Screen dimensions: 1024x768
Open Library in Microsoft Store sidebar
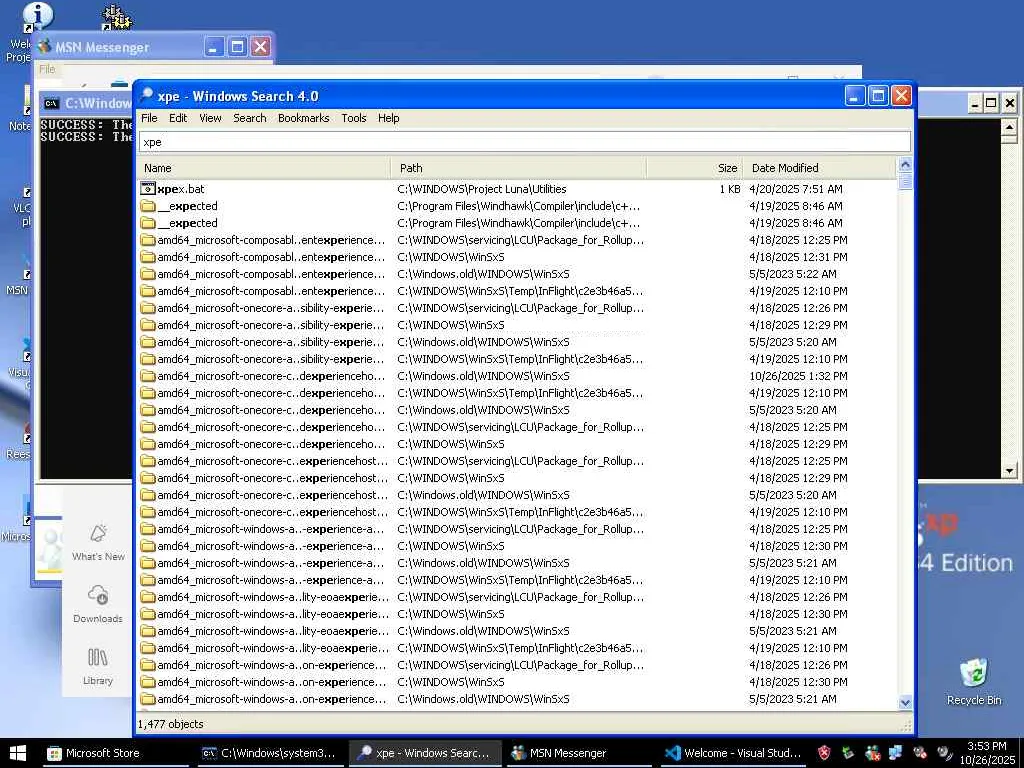point(98,666)
